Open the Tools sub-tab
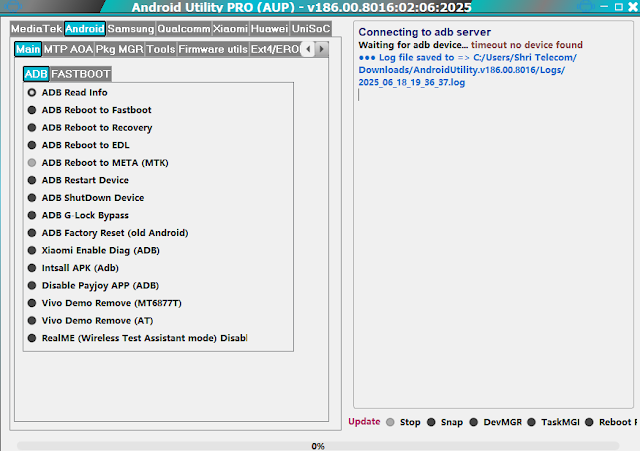640x451 pixels. click(x=161, y=49)
